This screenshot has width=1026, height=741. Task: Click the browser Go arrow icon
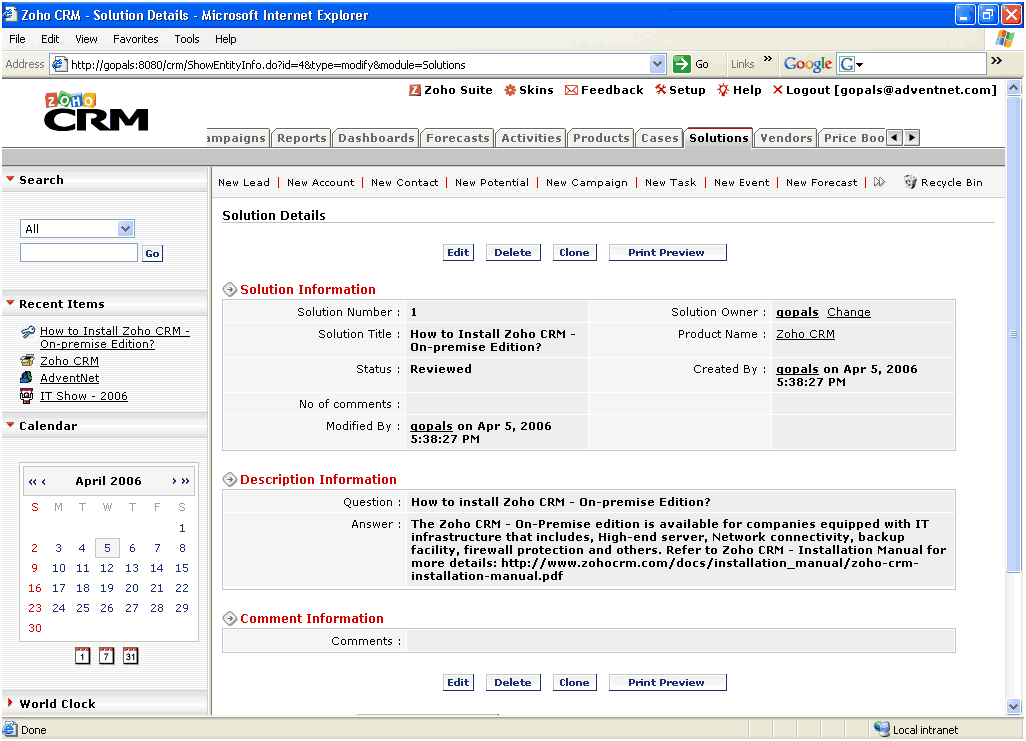pos(682,63)
